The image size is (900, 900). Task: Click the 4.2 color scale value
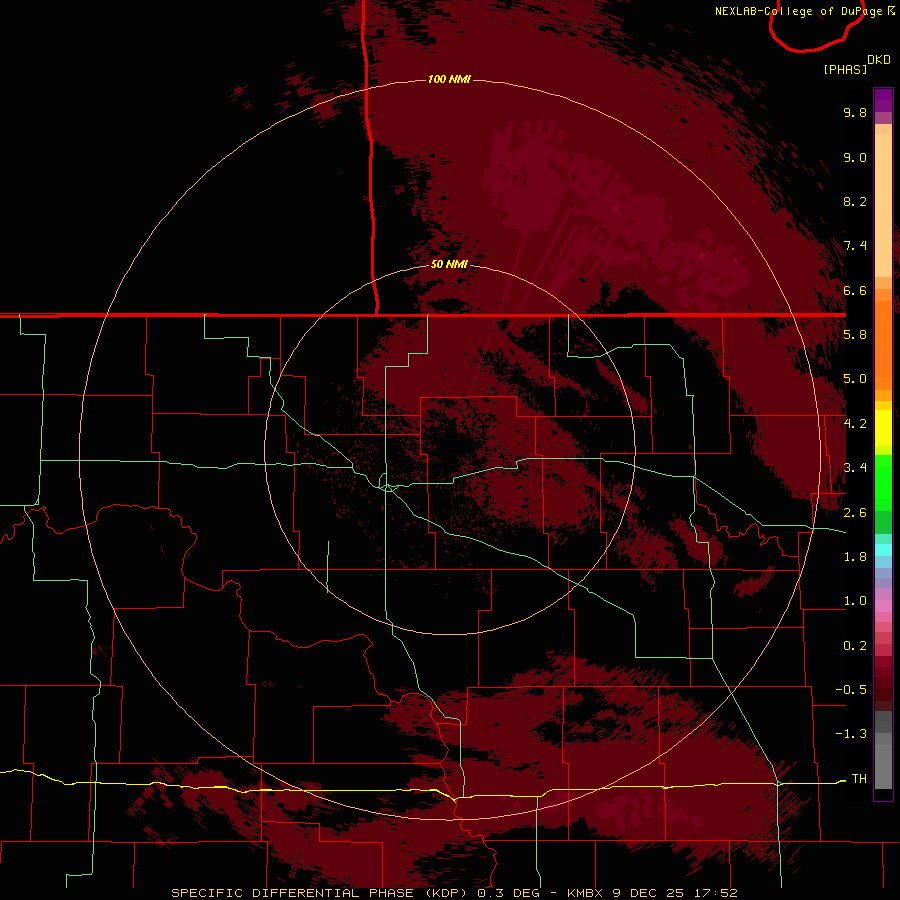coord(855,424)
